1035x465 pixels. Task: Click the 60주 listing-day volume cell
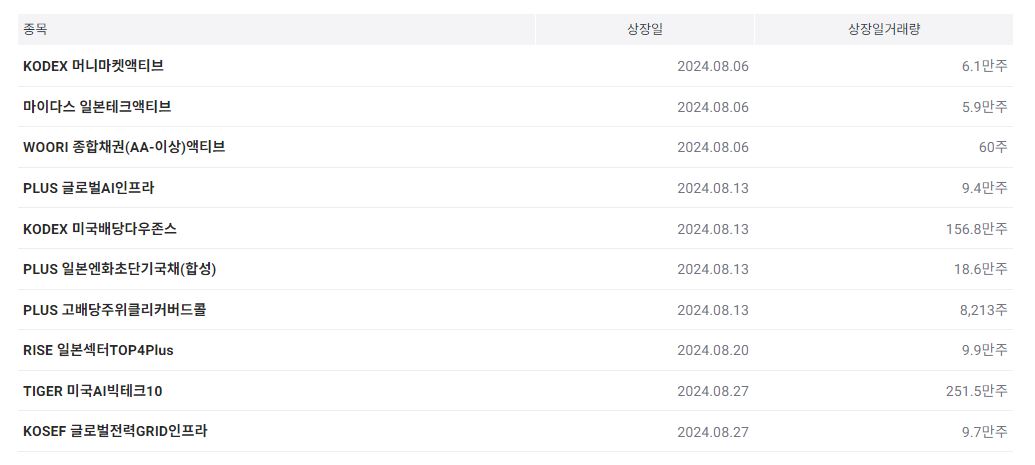click(992, 147)
